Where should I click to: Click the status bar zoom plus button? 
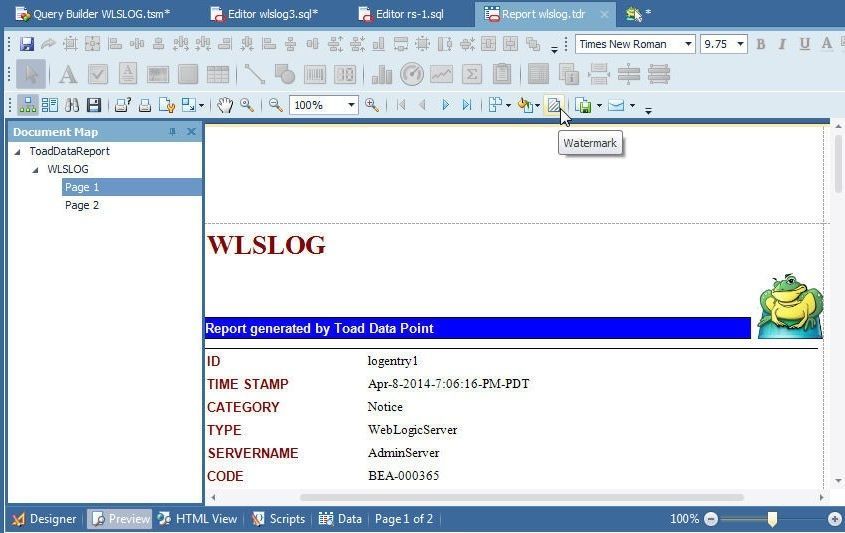[x=834, y=519]
